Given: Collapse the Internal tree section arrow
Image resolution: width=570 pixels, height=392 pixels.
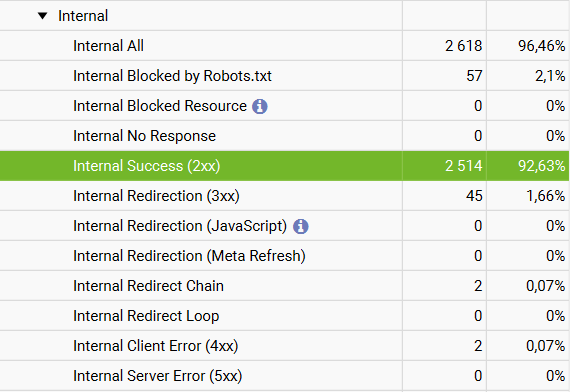Looking at the screenshot, I should [43, 16].
